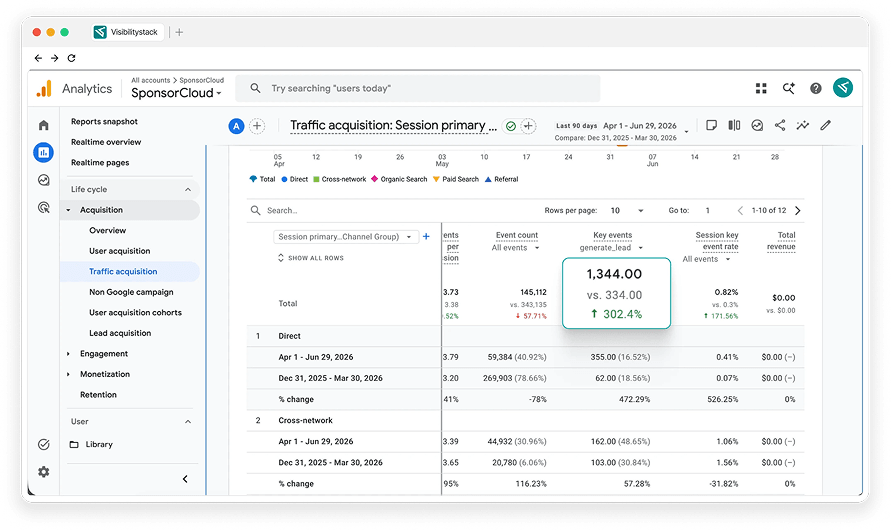Expand the Monetization tree item
This screenshot has width=891, height=531.
pos(68,374)
